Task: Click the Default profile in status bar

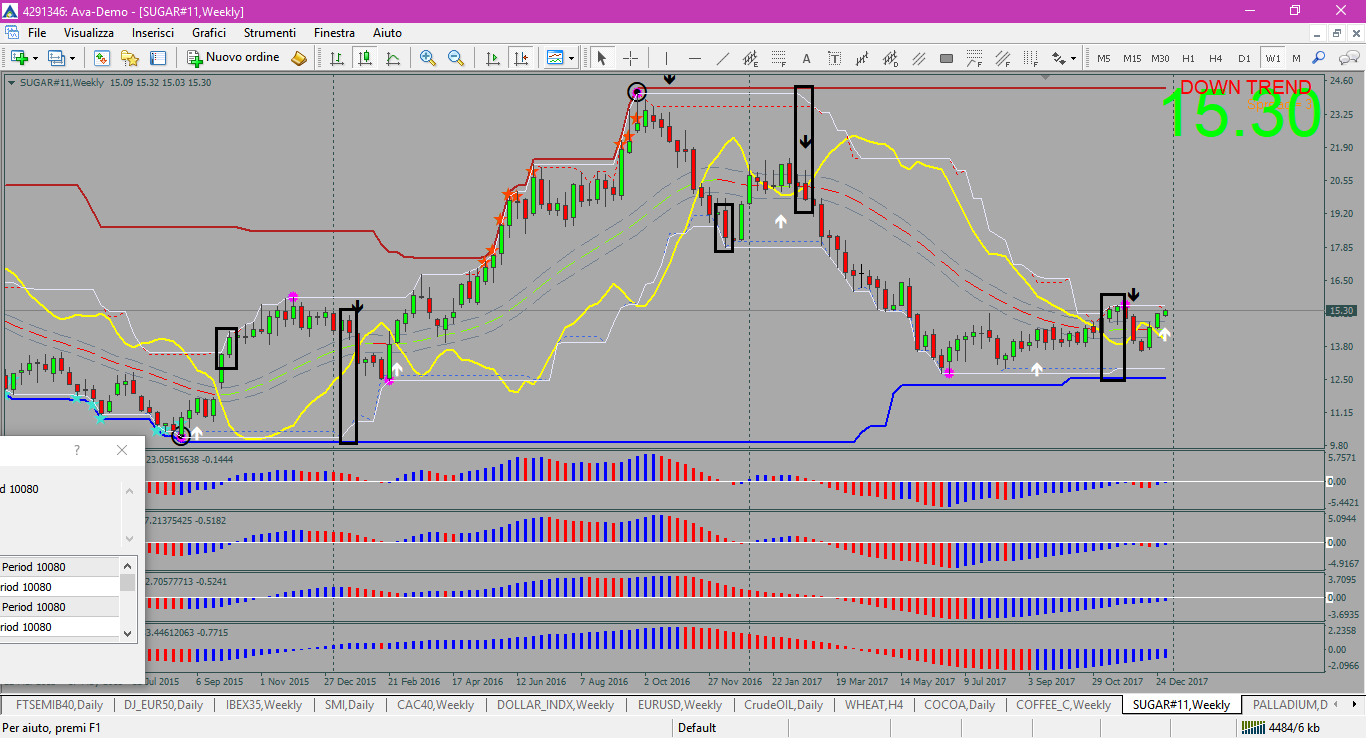Action: coord(697,728)
